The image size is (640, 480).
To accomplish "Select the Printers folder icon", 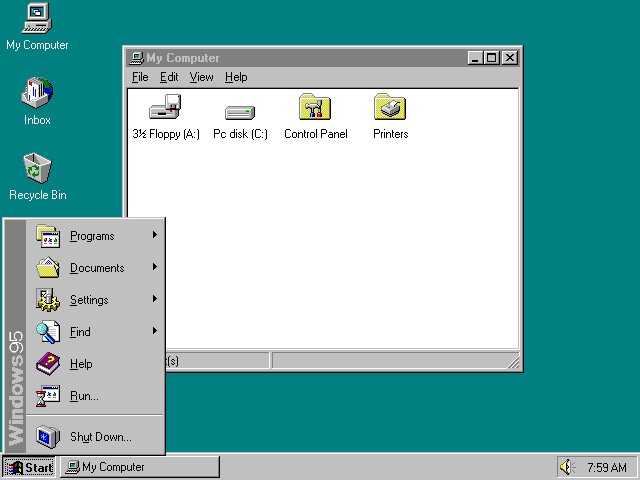I will [x=390, y=108].
